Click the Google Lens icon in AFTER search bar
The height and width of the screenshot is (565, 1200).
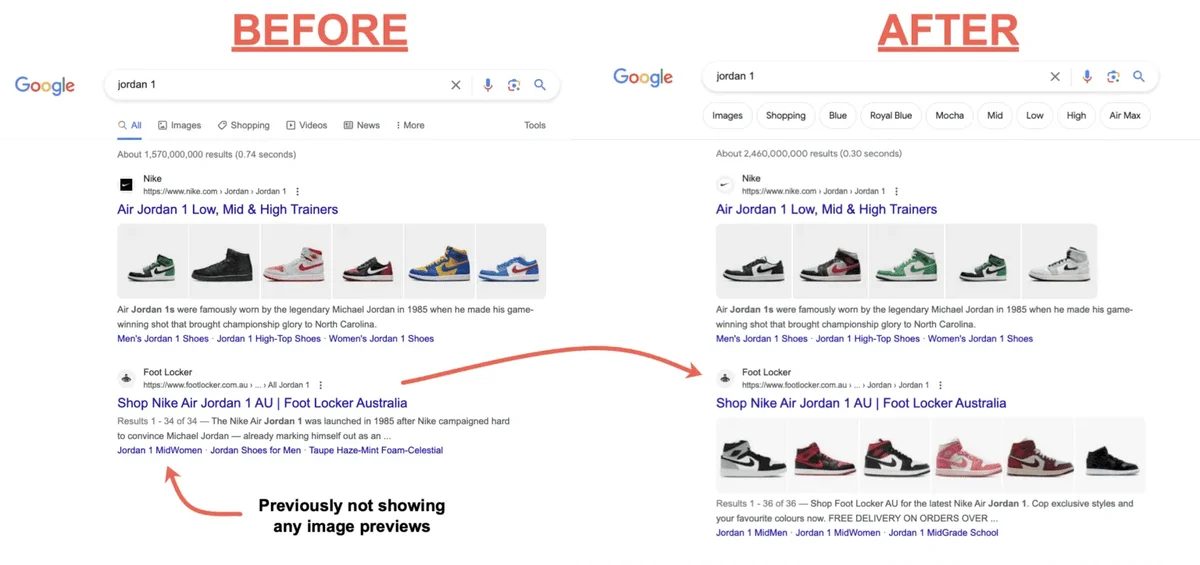1112,77
